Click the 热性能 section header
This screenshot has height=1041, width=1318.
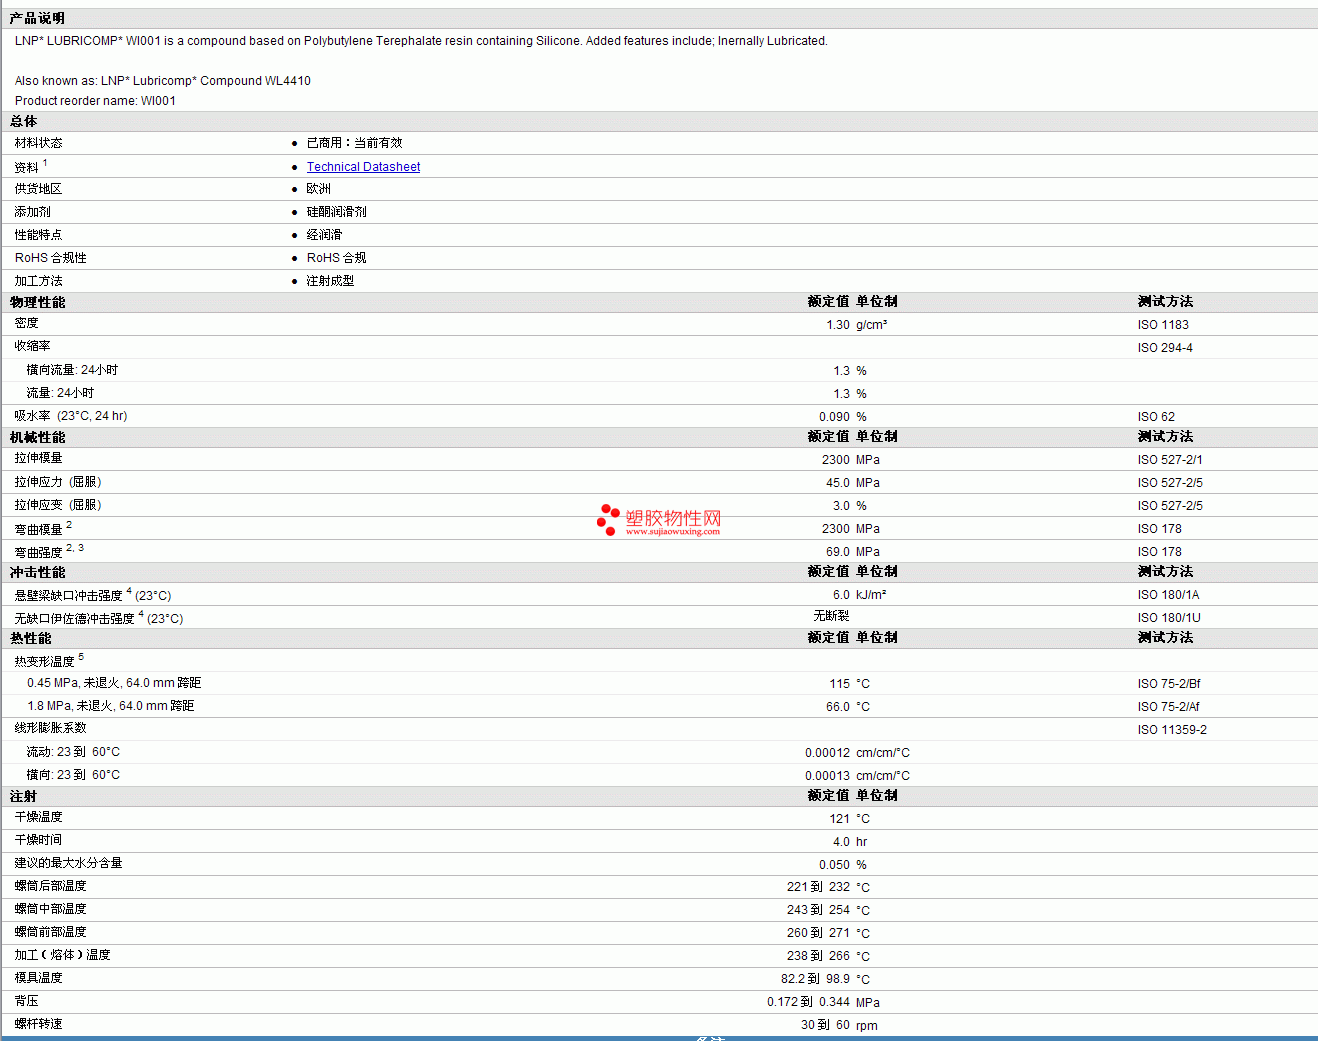(30, 638)
